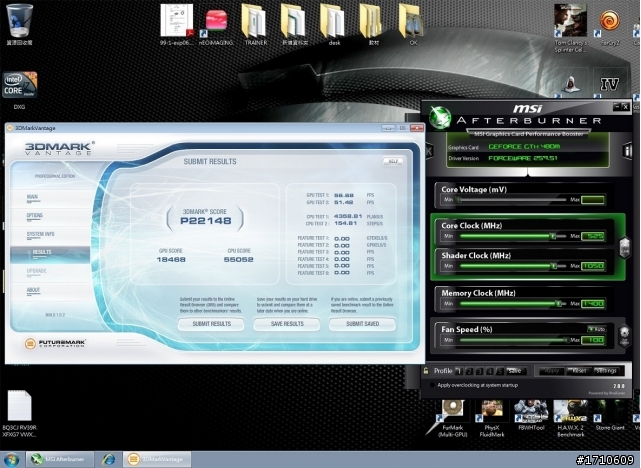Click the Core Voltage slider handle
Viewport: 641px width, 468px height.
[x=459, y=200]
